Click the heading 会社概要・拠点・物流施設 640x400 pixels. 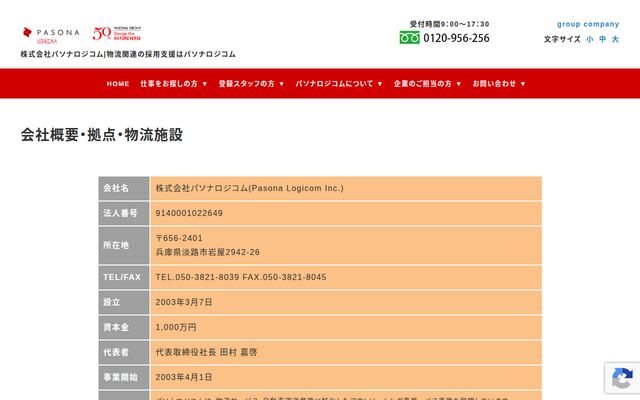pos(102,135)
